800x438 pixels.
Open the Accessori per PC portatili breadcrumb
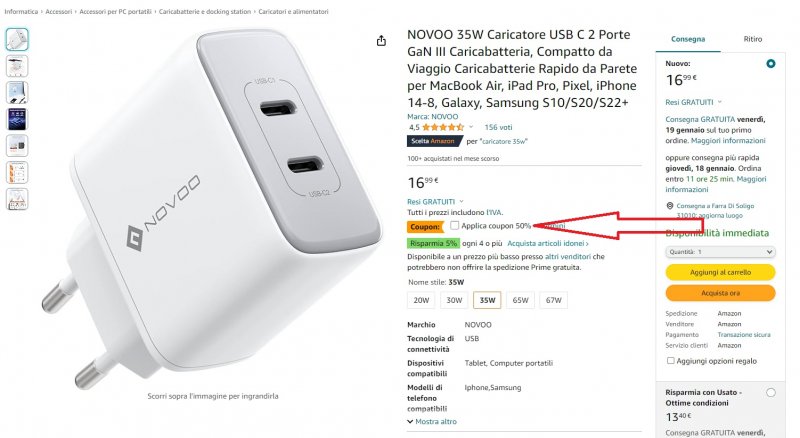tap(115, 12)
